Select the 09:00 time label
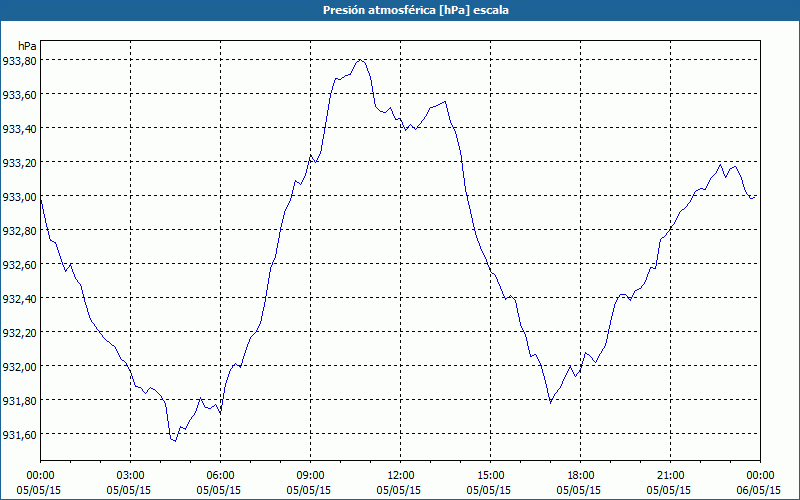Viewport: 800px width, 500px height. coord(310,476)
